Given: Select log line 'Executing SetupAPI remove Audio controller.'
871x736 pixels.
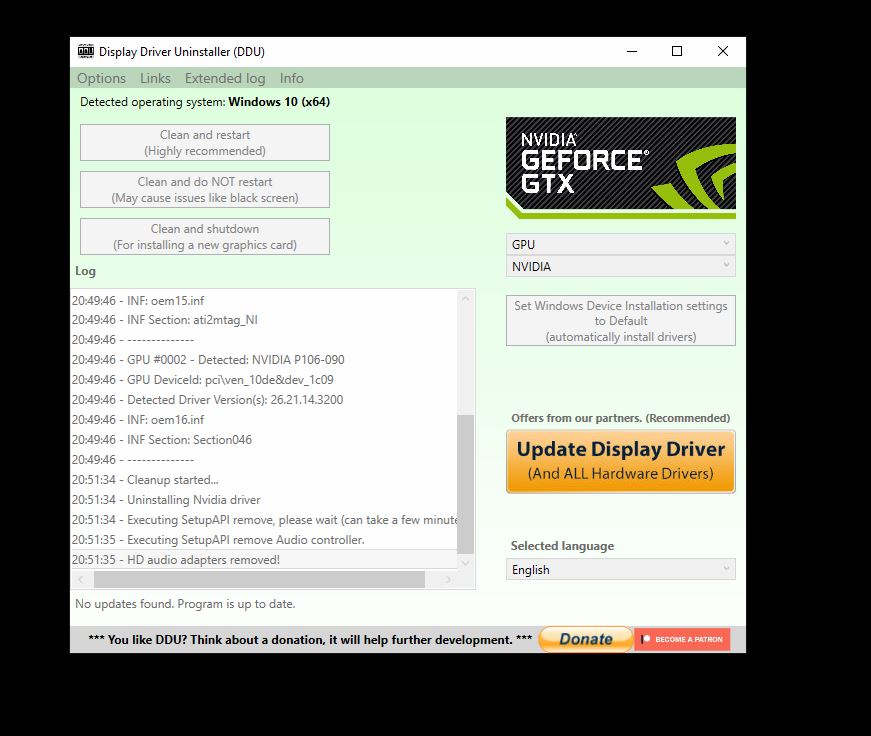Looking at the screenshot, I should 264,540.
